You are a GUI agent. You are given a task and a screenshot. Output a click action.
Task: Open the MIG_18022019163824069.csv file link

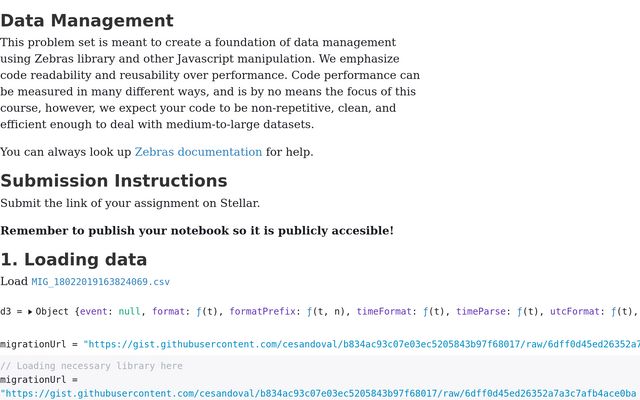100,282
